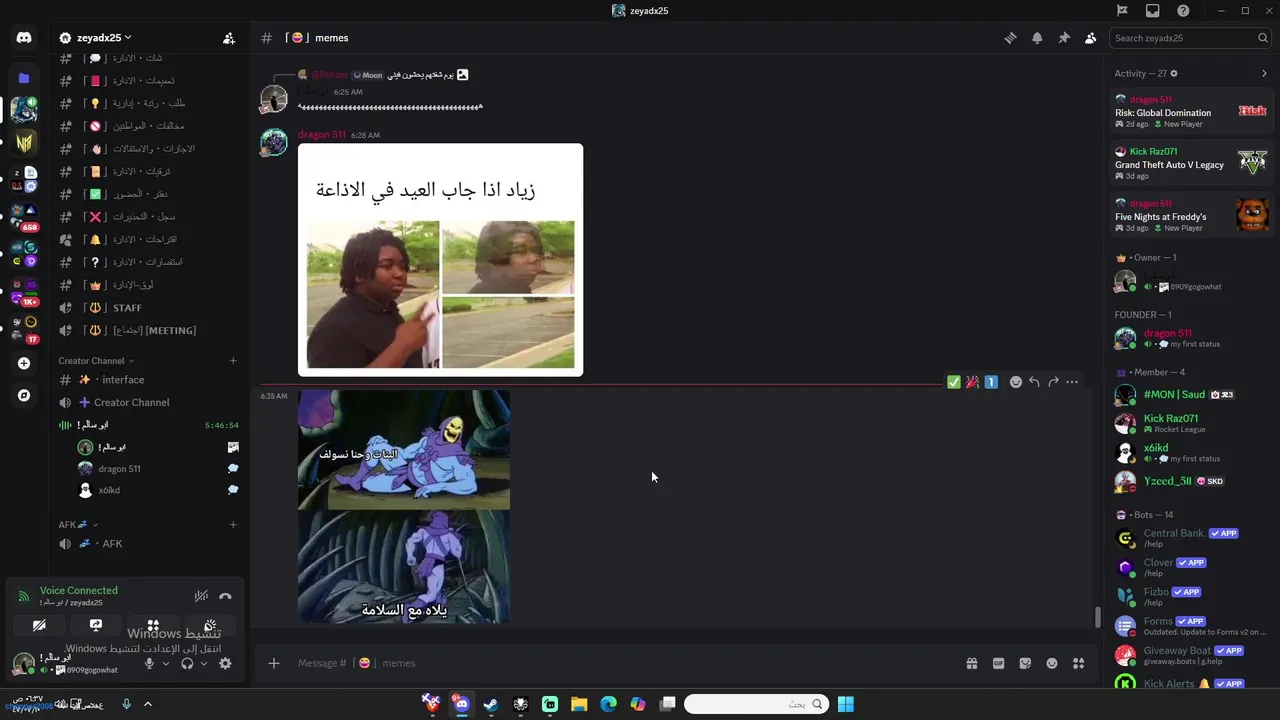Open Risk: Global Domination activity card
Screen dimensions: 1280x720
point(1192,112)
